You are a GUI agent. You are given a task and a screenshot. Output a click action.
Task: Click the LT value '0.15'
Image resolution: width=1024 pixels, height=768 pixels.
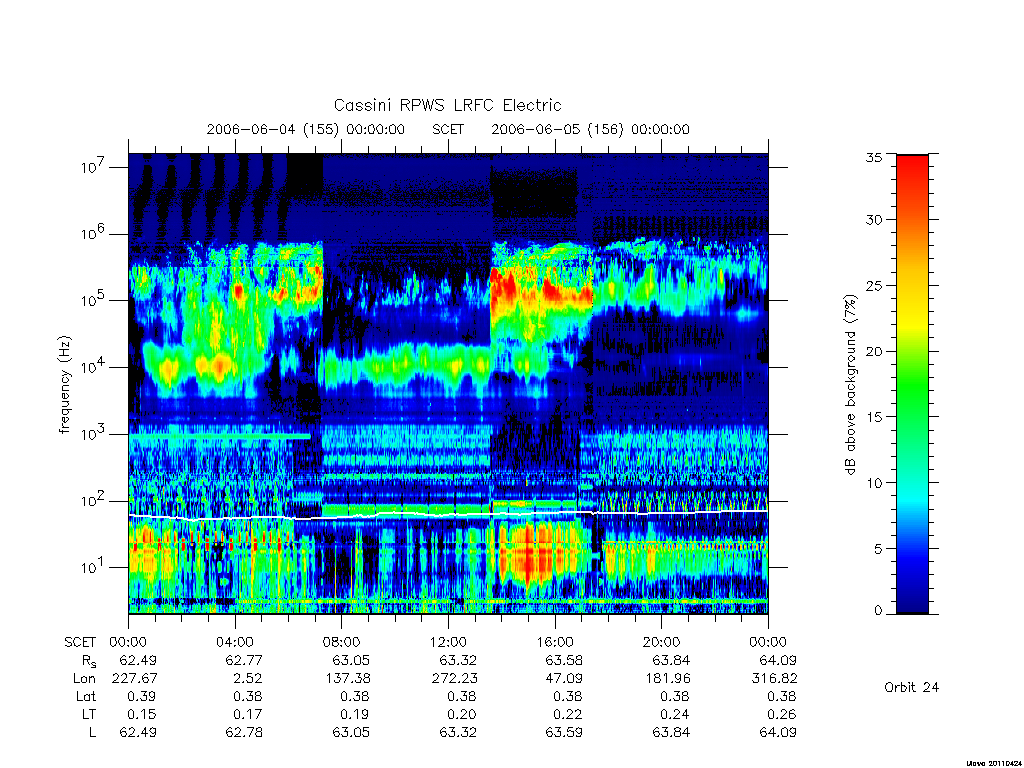[x=142, y=714]
